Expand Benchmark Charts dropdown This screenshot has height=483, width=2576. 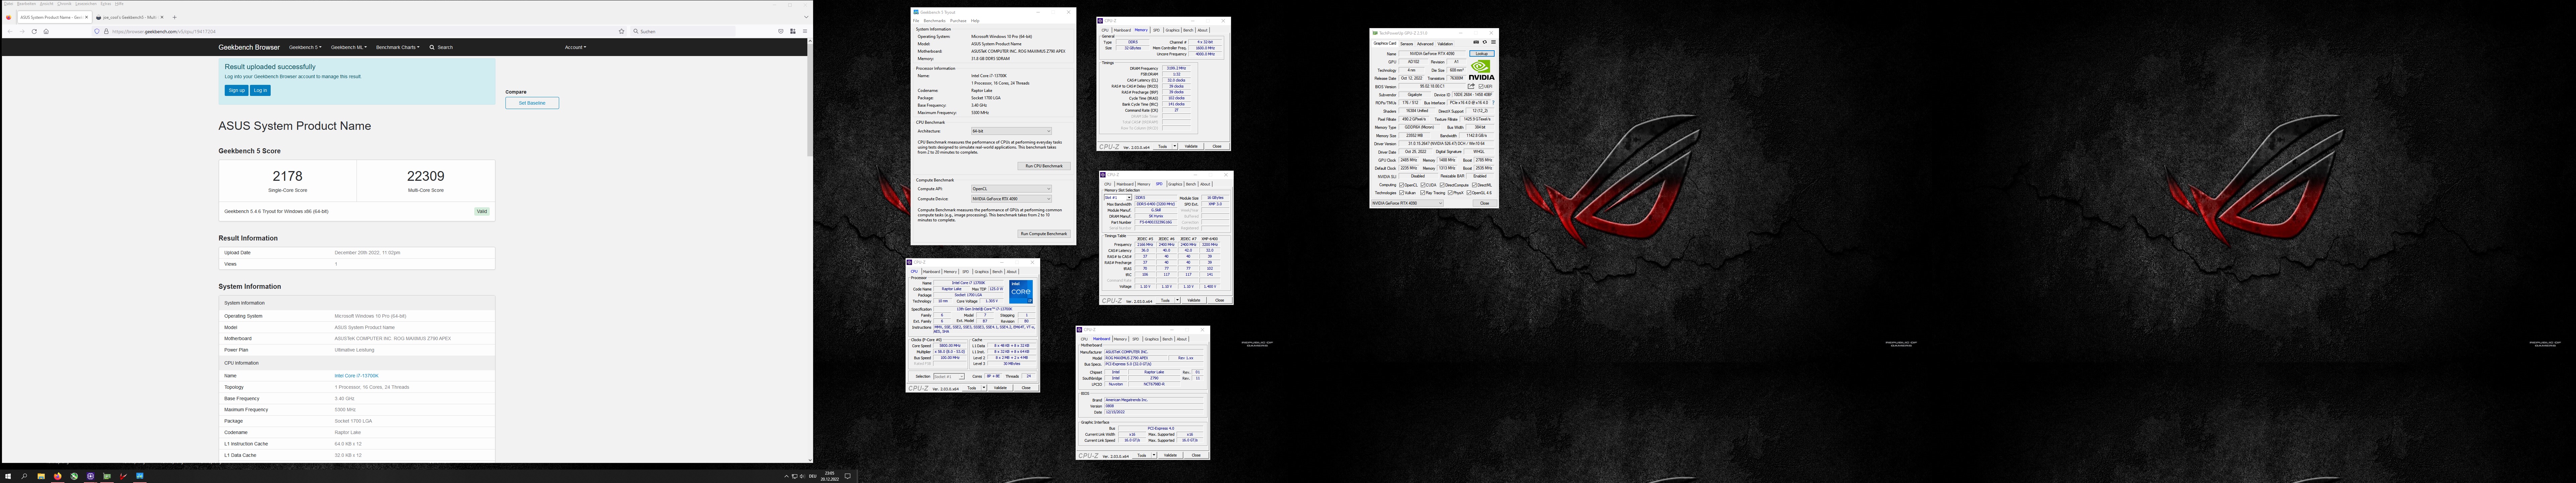(398, 47)
